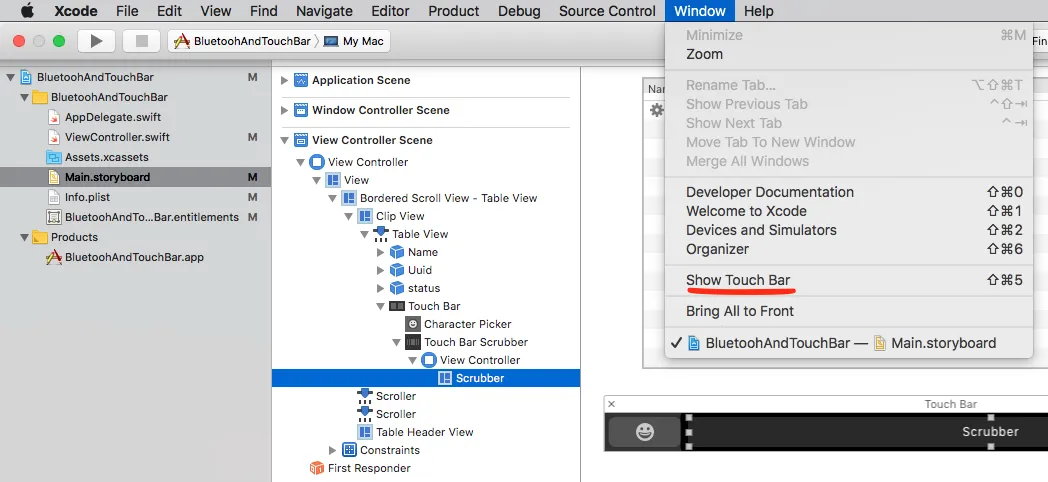Choose Show Touch Bar menu item
The width and height of the screenshot is (1048, 482).
737,280
